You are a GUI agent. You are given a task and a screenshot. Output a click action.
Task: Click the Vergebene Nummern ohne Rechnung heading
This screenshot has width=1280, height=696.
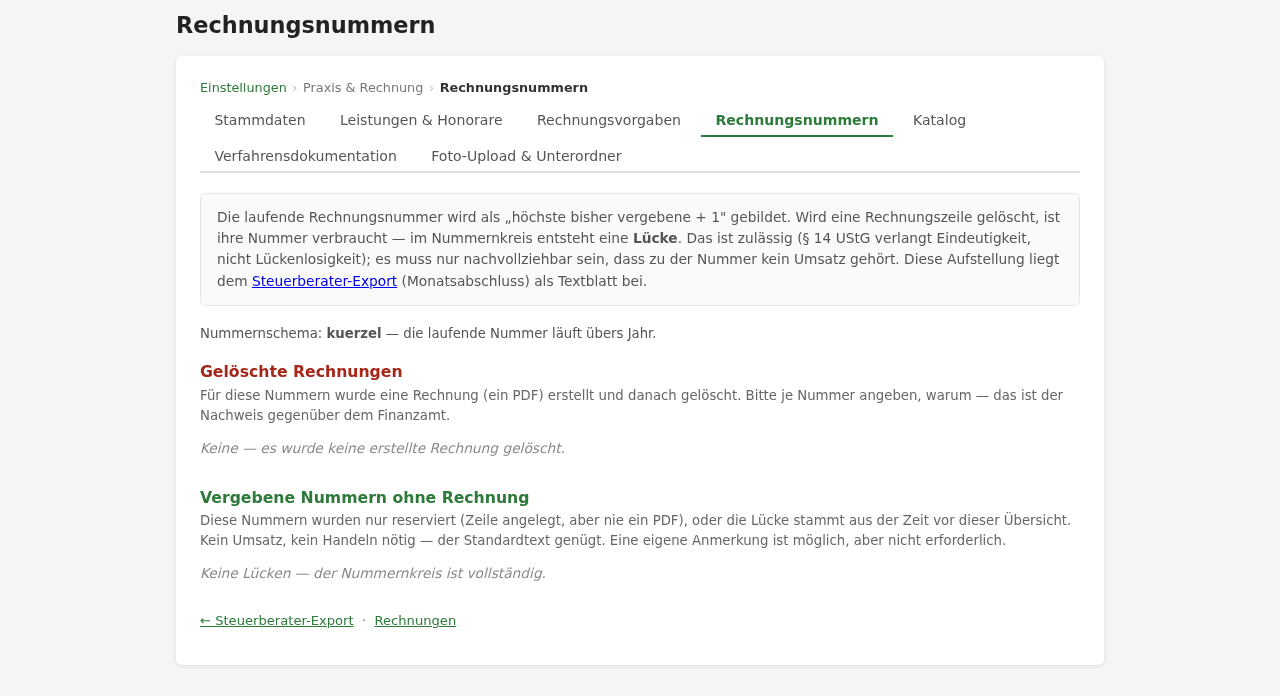[364, 498]
